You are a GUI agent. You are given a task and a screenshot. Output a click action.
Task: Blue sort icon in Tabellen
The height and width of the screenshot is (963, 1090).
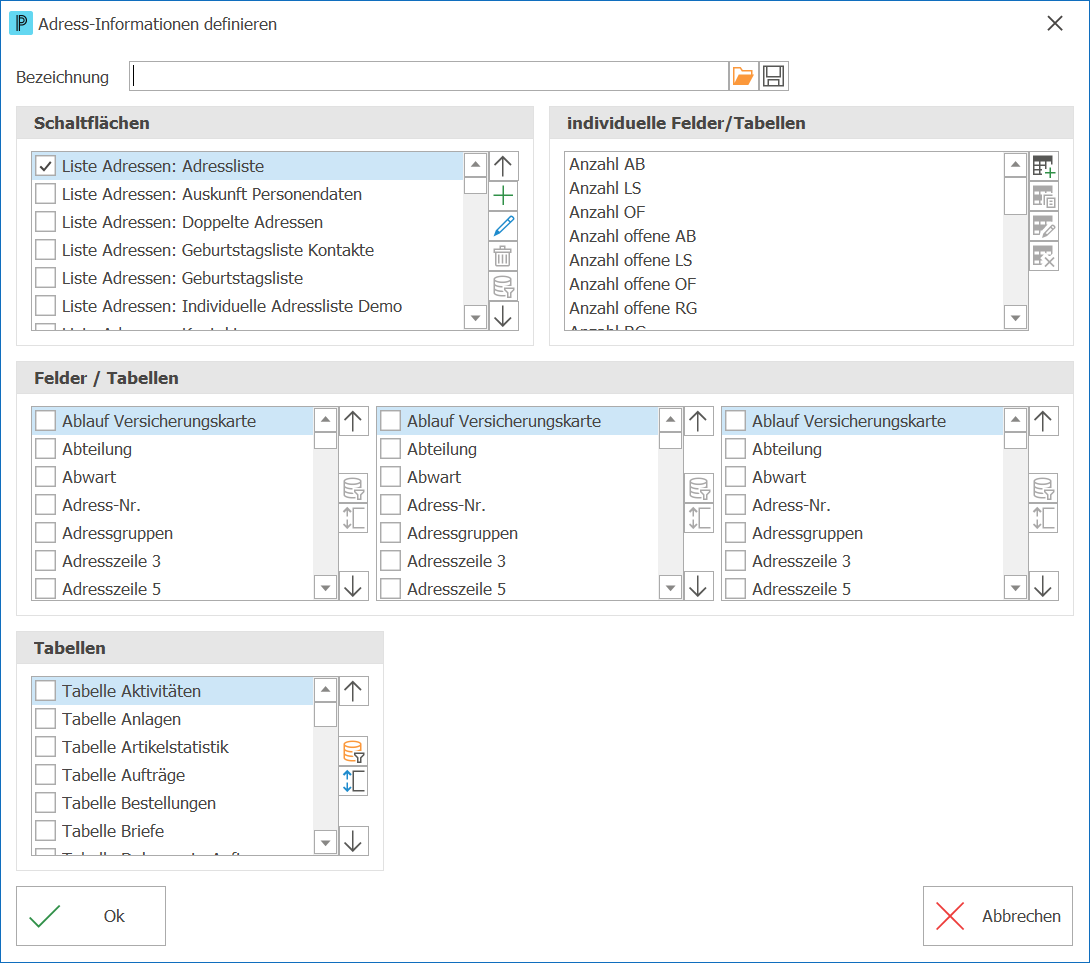353,782
